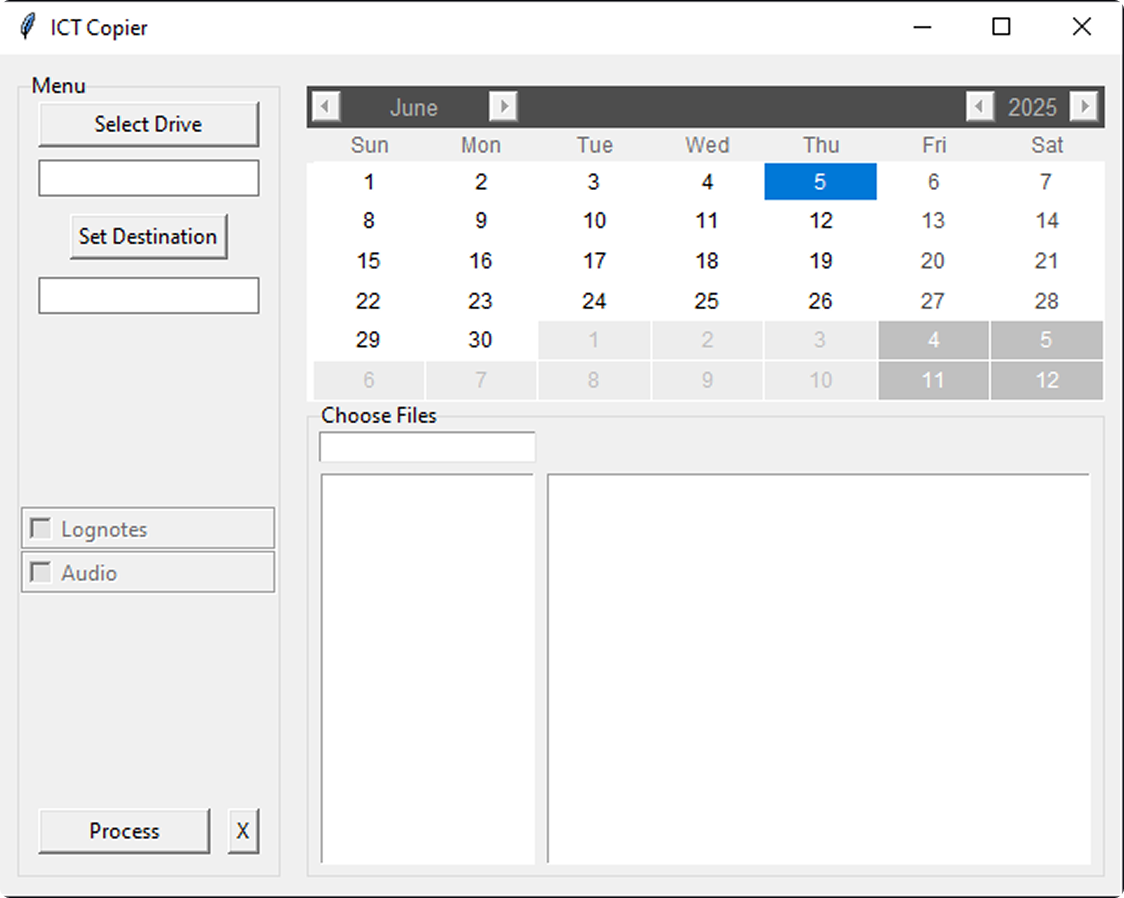Focus the drive path field under Select Drive
This screenshot has height=898, width=1124.
[148, 178]
